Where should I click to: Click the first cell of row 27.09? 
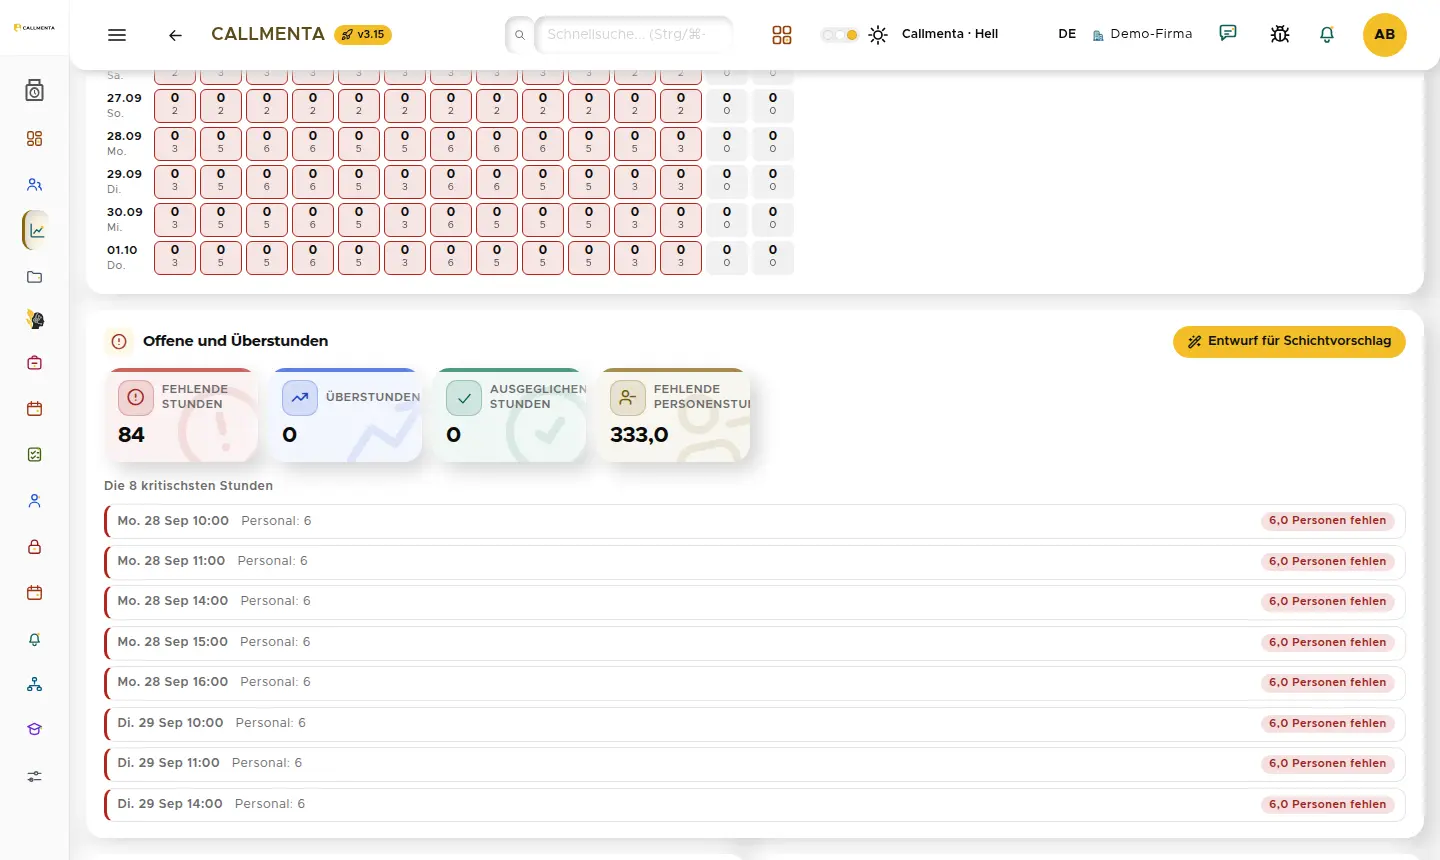(x=175, y=105)
